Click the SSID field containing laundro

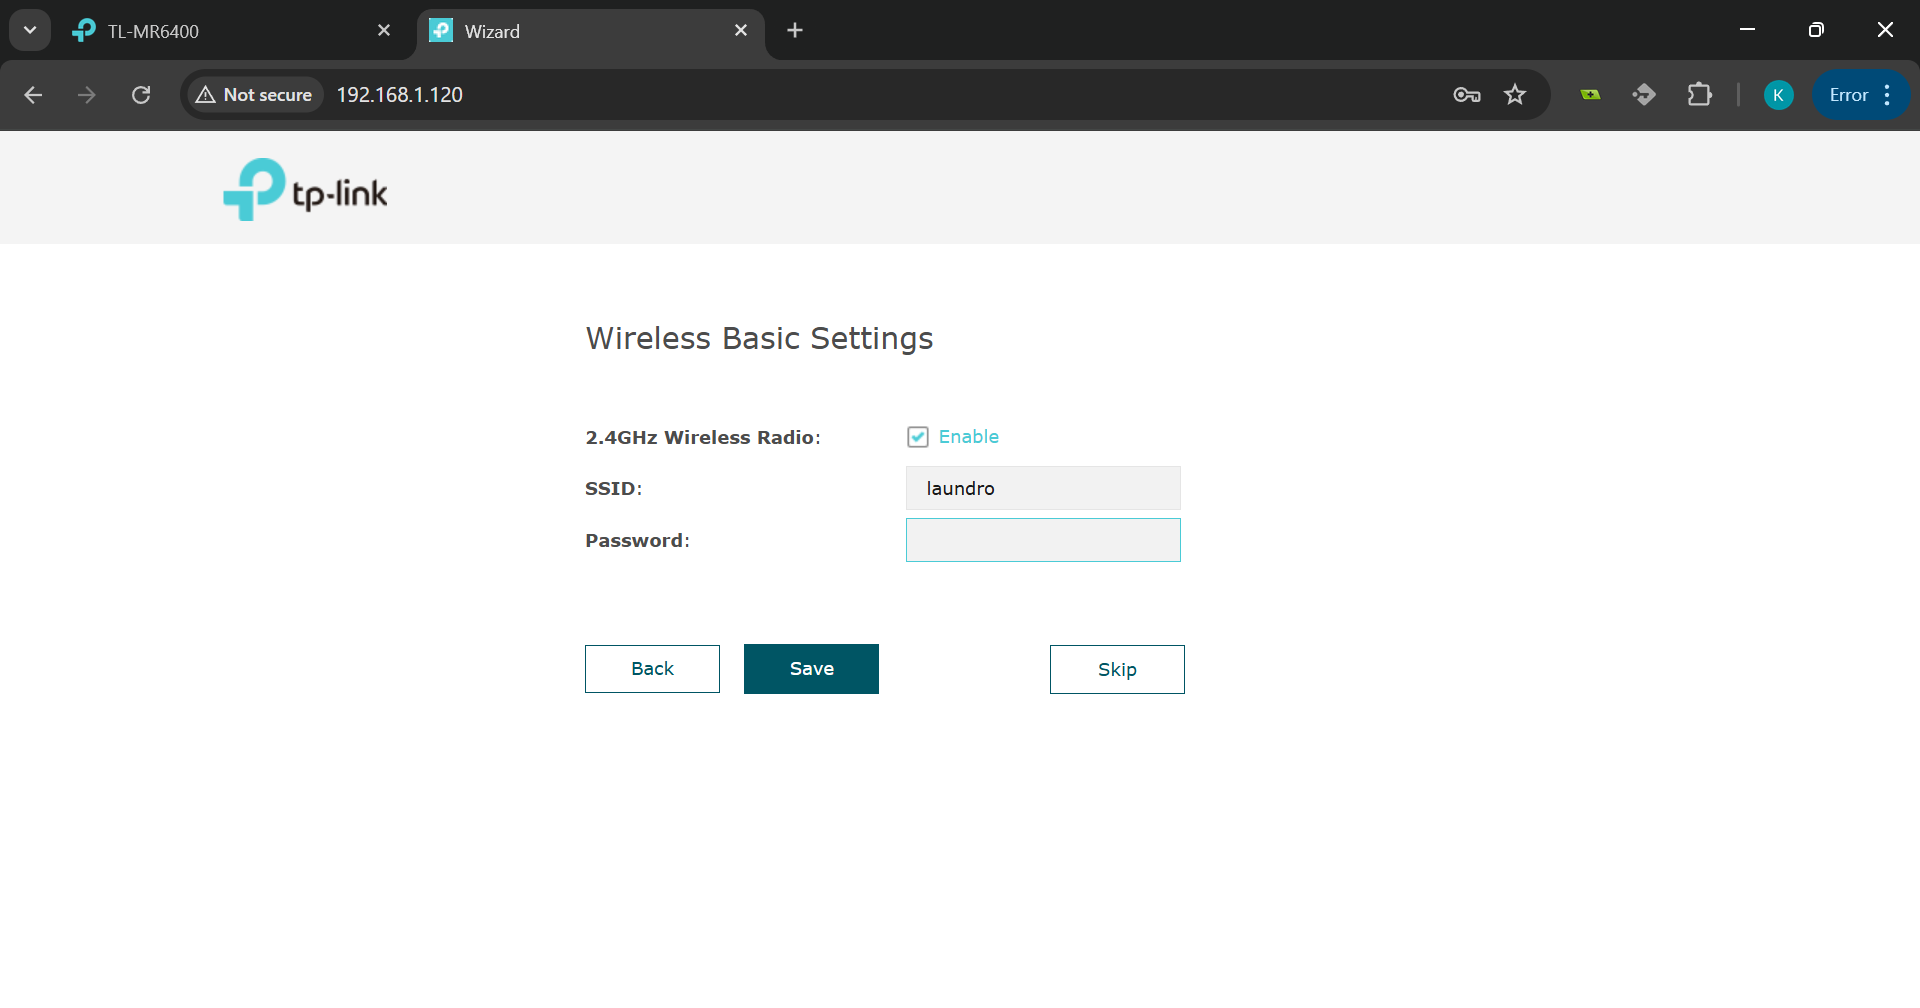1043,488
